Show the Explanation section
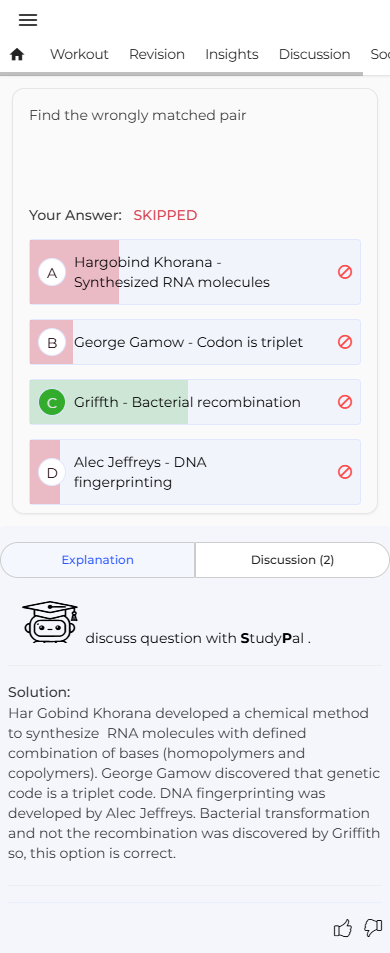390x953 pixels. (98, 560)
